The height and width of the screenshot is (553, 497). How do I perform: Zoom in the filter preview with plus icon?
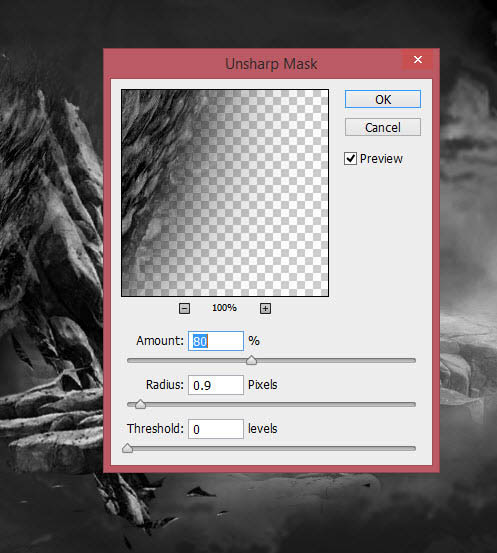tap(265, 309)
